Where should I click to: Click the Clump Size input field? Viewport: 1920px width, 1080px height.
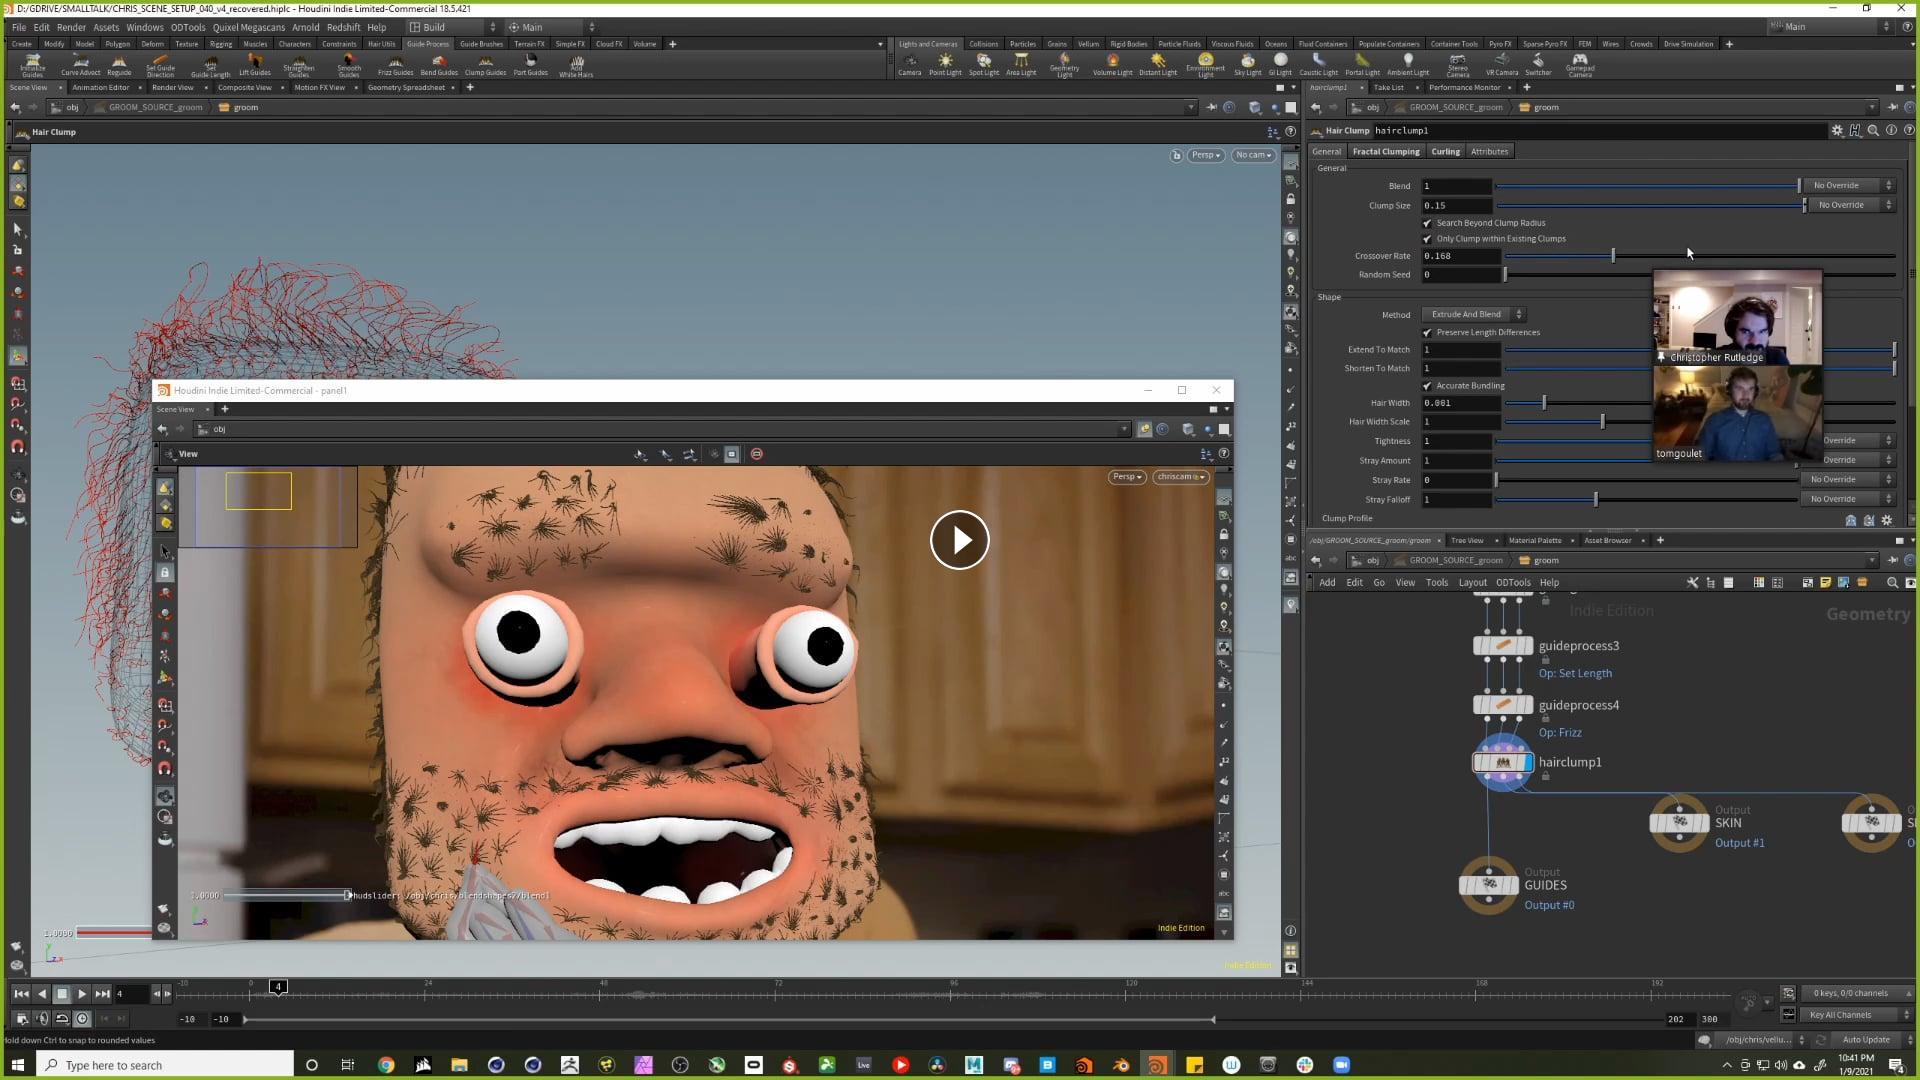point(1456,205)
